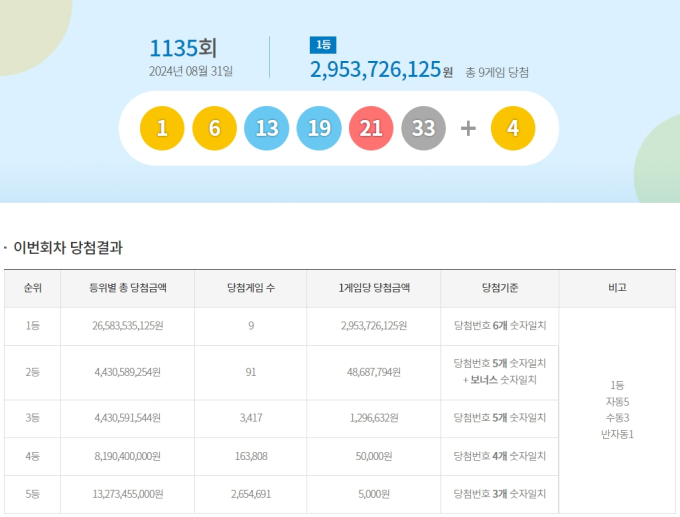680x517 pixels.
Task: Click the 3등 rank cell
Action: point(33,418)
